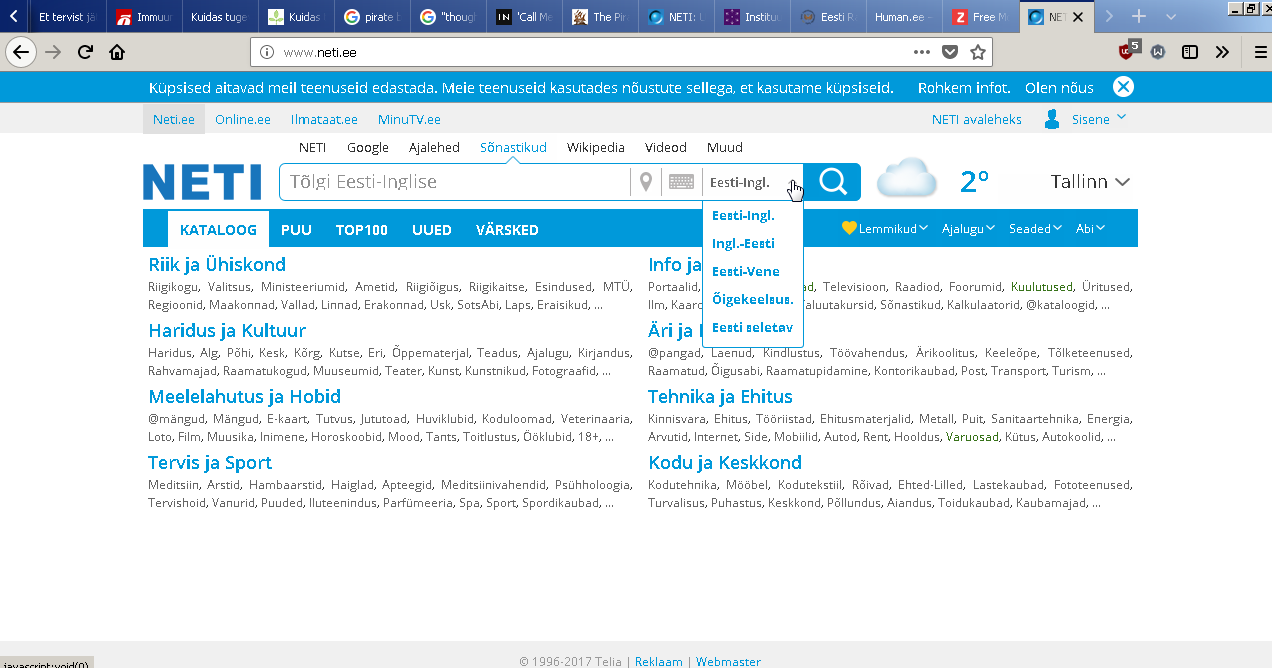
Task: Click the Tõlgi Eesti-Inglise search input field
Action: point(455,182)
